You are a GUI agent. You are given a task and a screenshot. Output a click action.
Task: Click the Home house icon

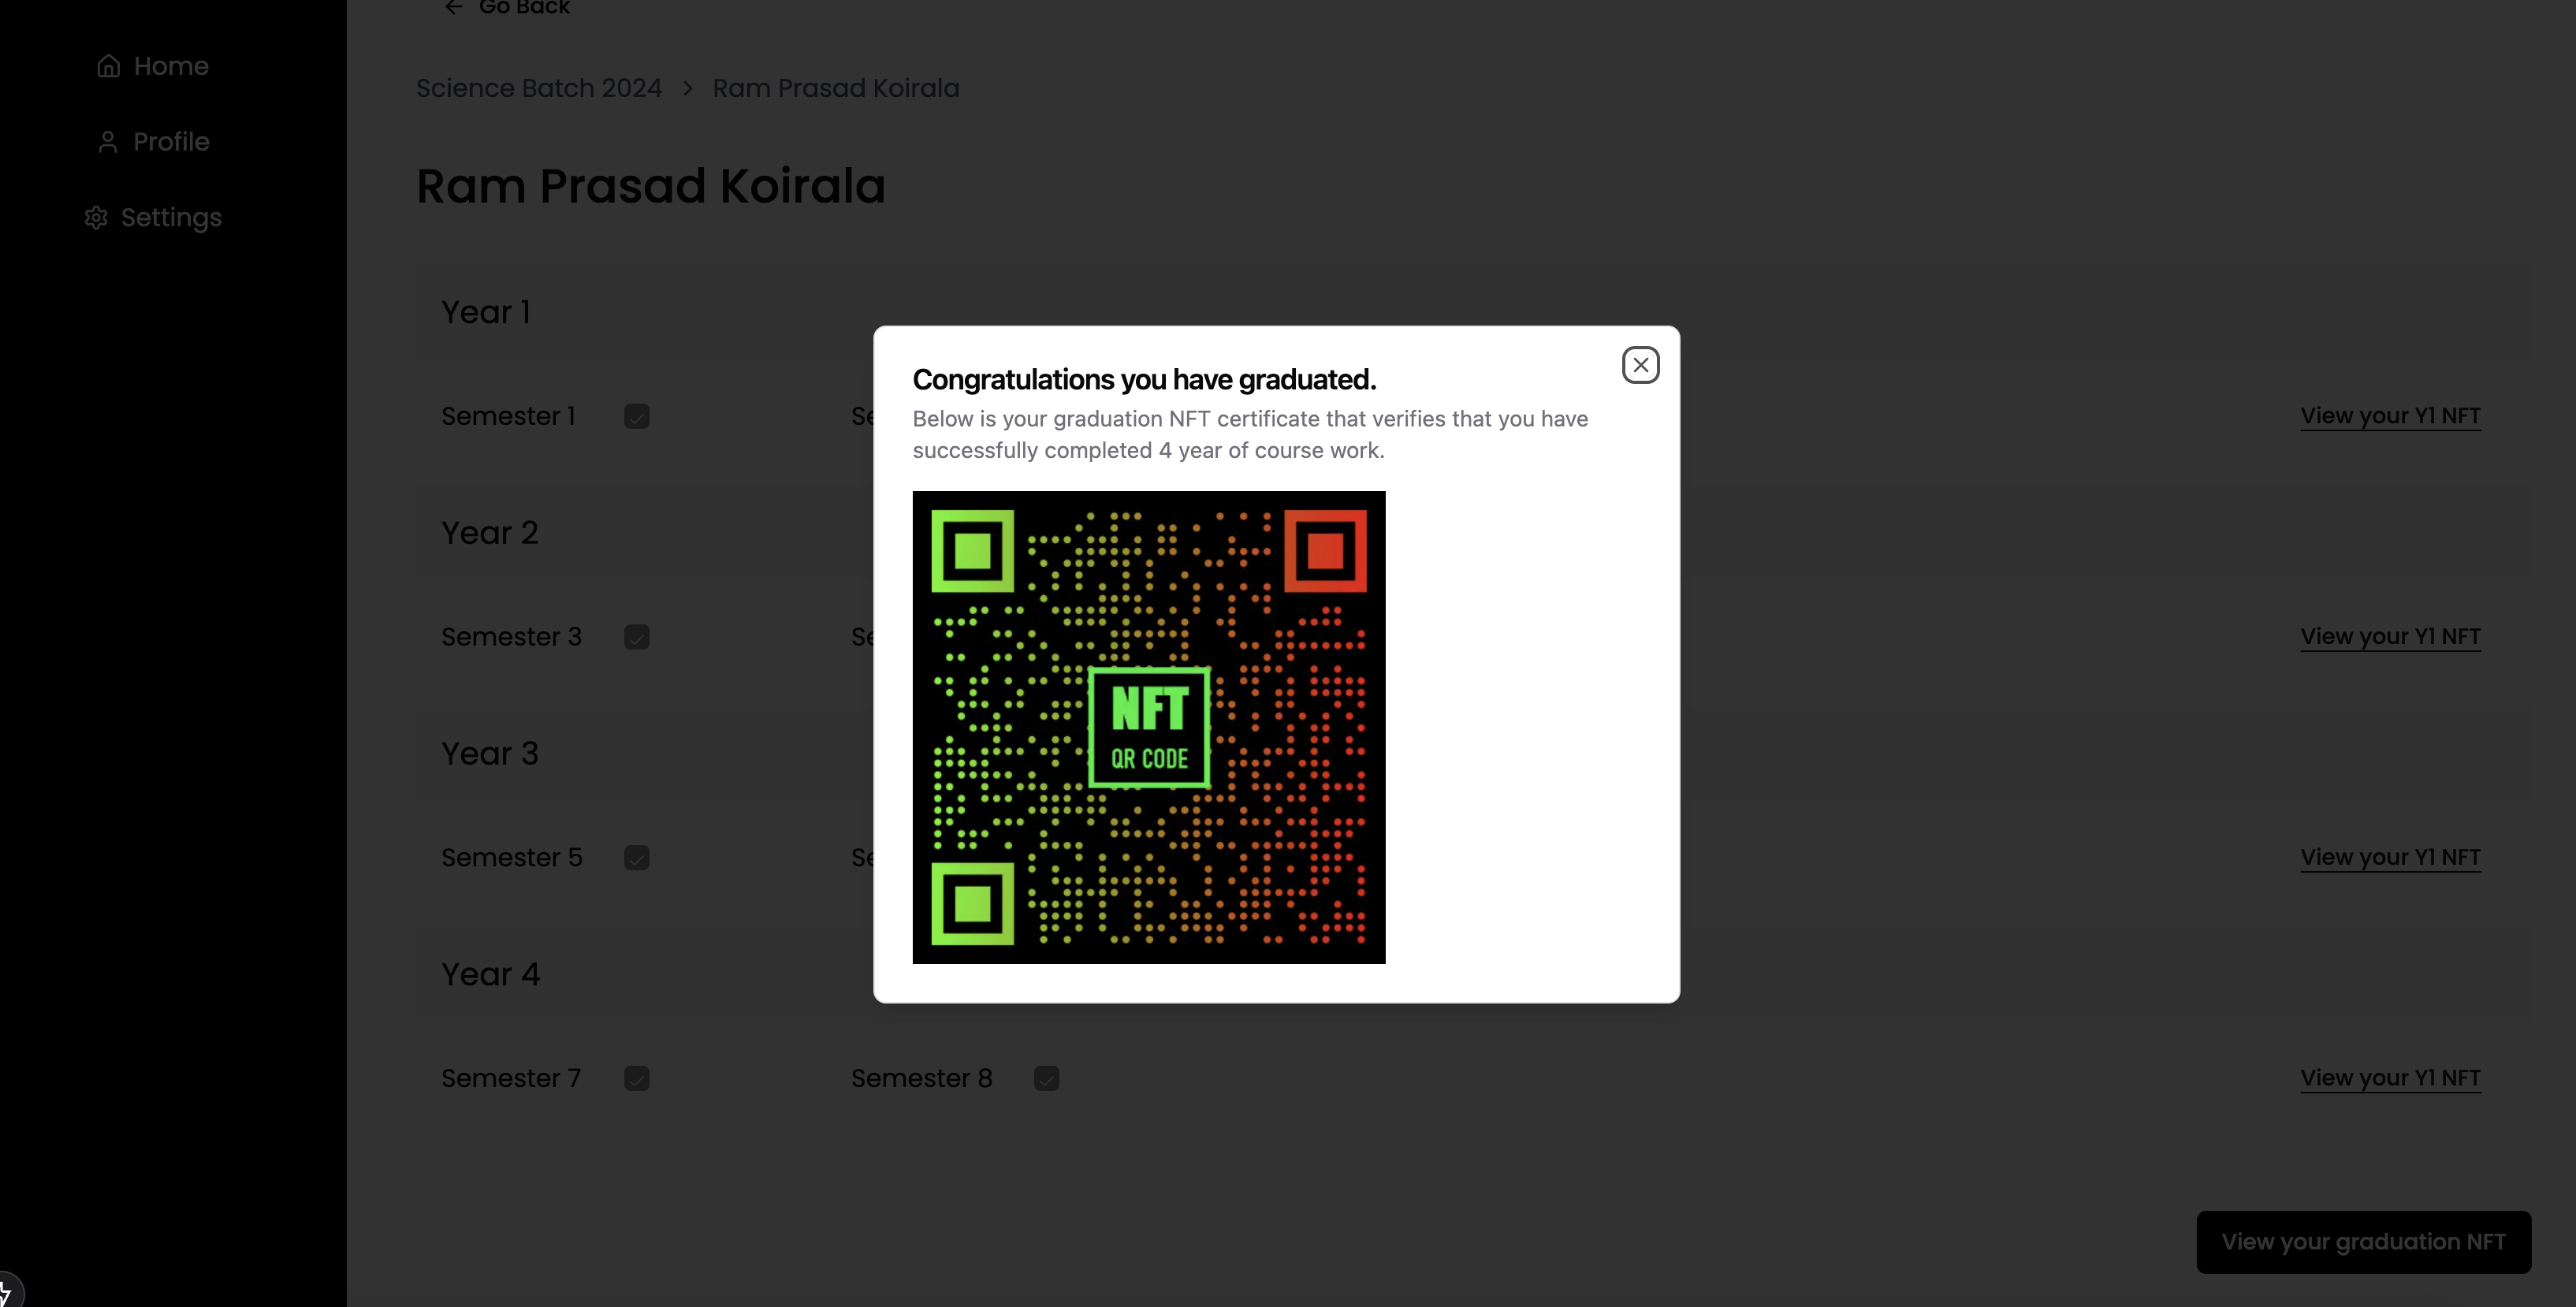(109, 66)
